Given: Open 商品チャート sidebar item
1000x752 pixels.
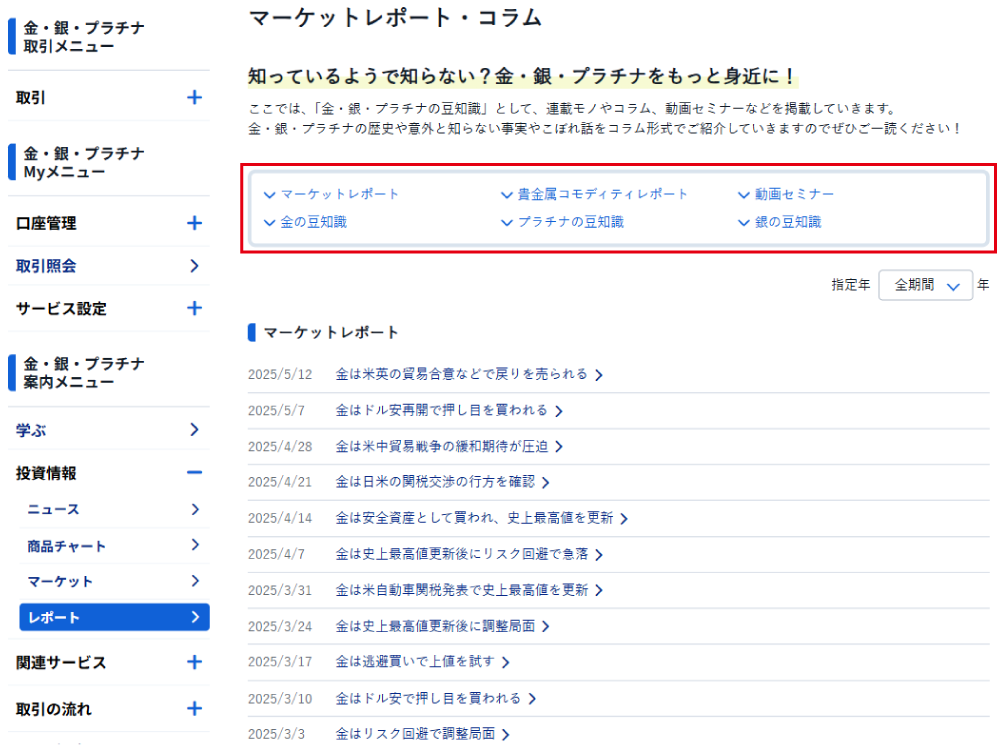Looking at the screenshot, I should tap(112, 546).
